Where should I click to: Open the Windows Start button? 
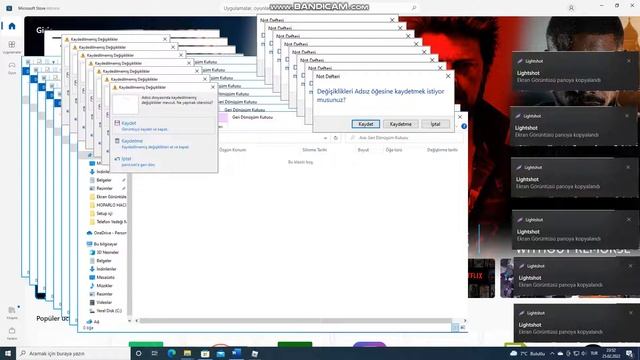point(8,353)
